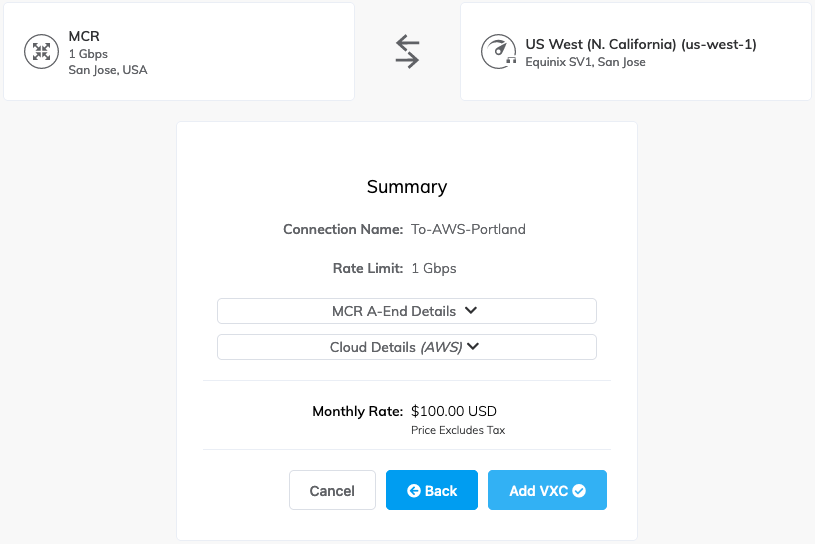Click the Equinix SV1, San Jose location text
The width and height of the screenshot is (815, 544).
585,62
